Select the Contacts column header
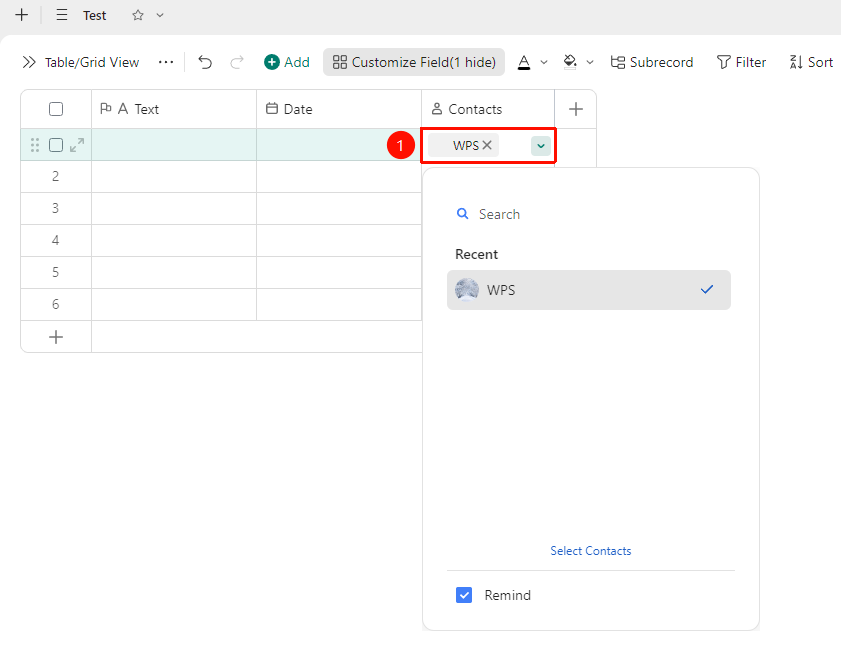 tap(488, 109)
